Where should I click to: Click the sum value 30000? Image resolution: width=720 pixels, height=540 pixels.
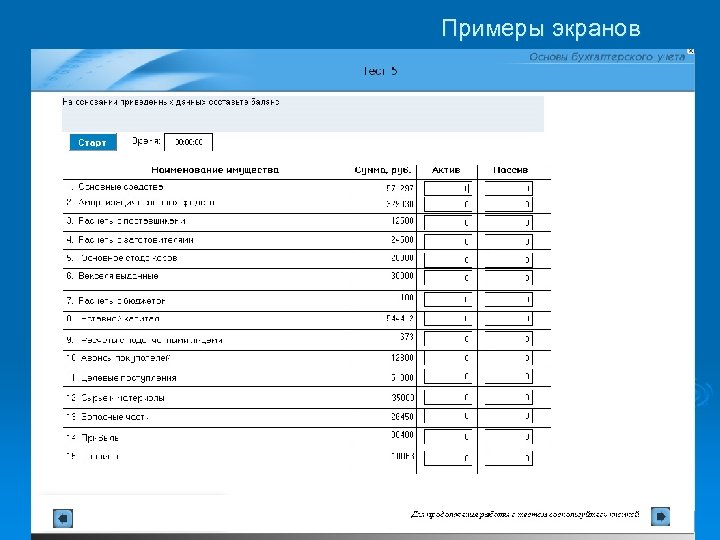tap(402, 276)
